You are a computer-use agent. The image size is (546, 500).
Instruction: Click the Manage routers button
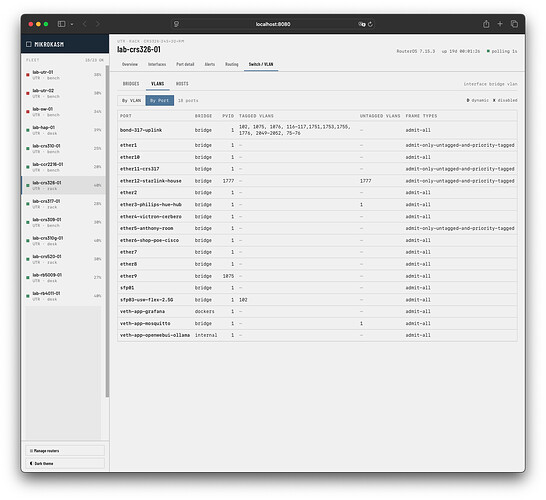[x=65, y=451]
